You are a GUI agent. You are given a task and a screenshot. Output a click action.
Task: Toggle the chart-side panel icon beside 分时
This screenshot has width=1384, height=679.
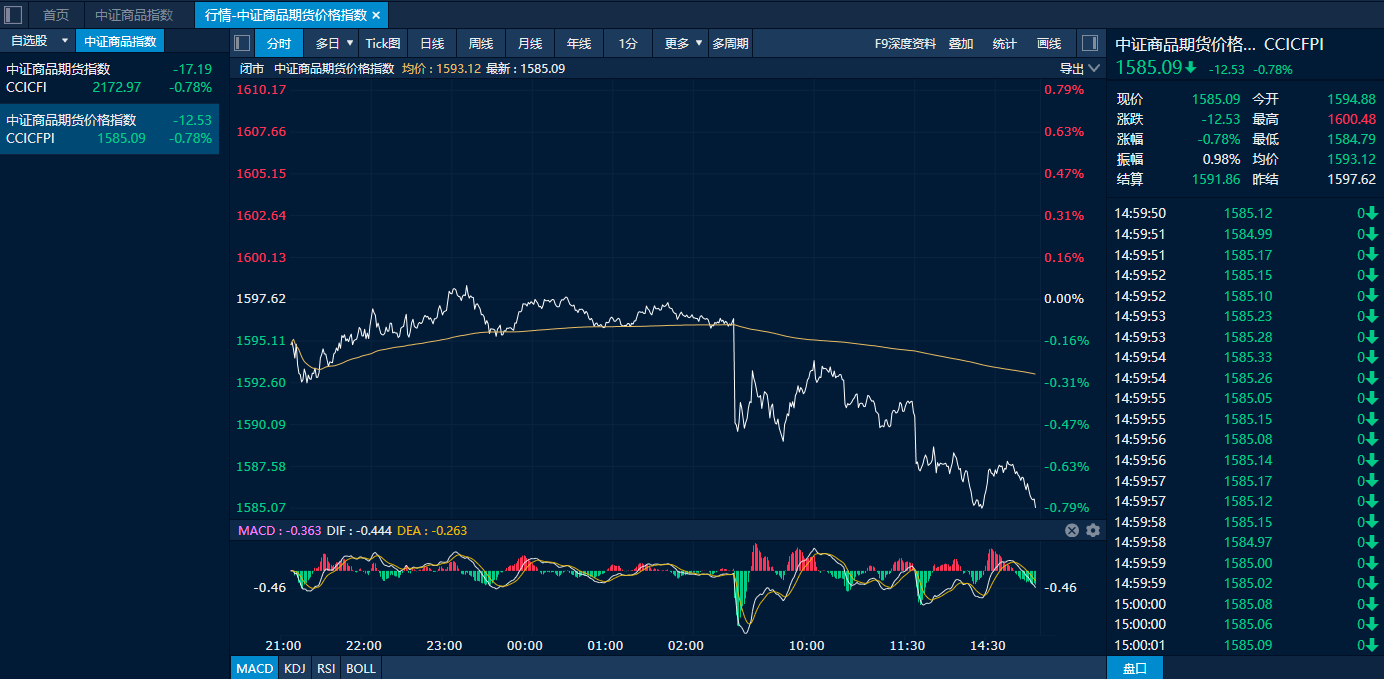pyautogui.click(x=242, y=43)
